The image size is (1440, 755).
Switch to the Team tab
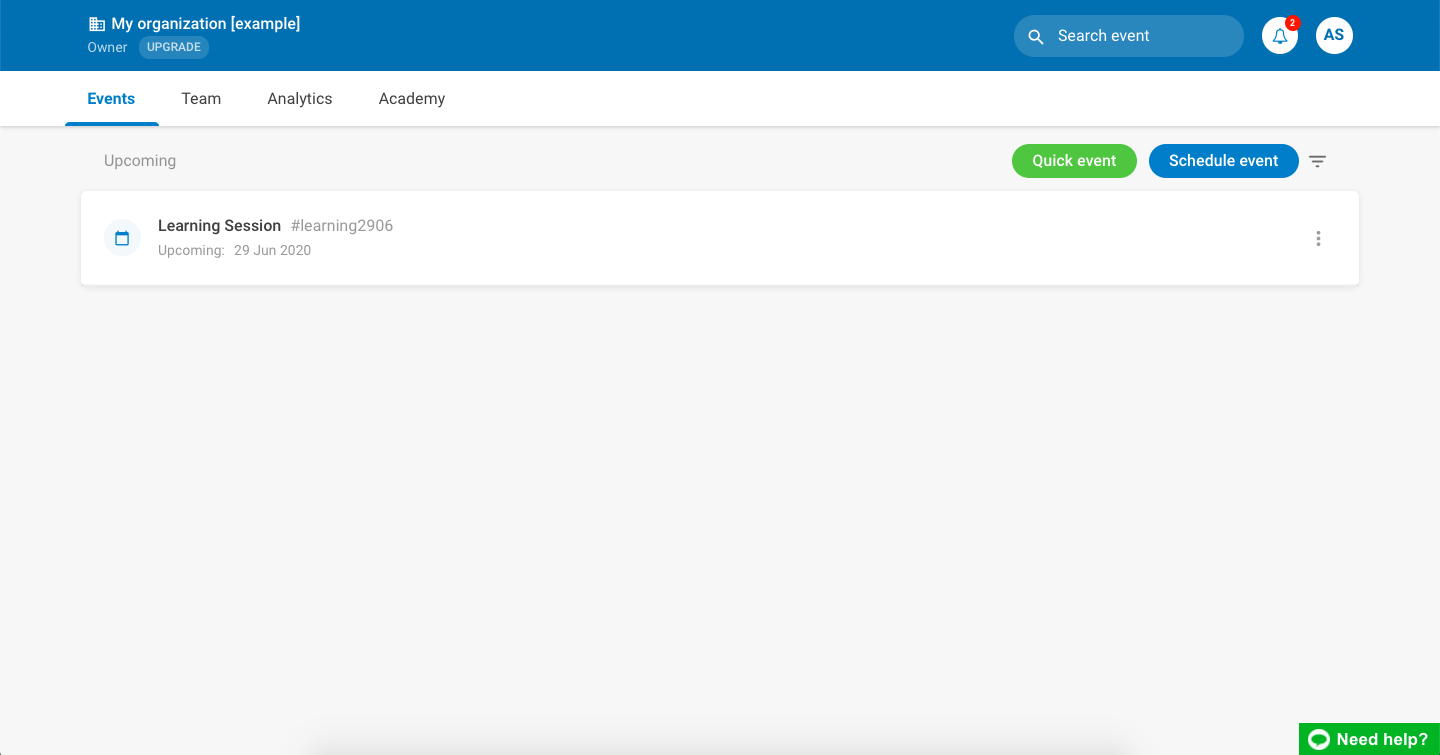[201, 99]
